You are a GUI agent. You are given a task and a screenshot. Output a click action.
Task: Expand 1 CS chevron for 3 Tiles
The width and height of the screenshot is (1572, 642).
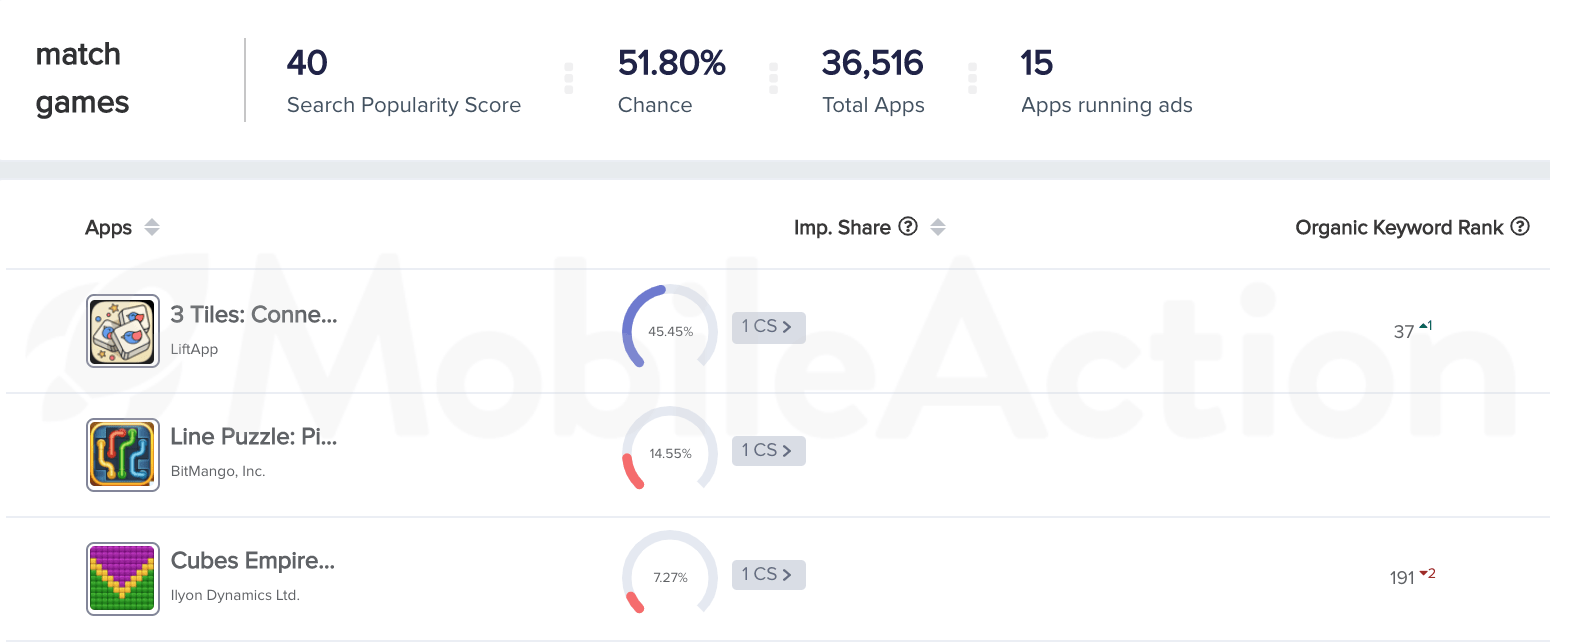[x=787, y=327]
